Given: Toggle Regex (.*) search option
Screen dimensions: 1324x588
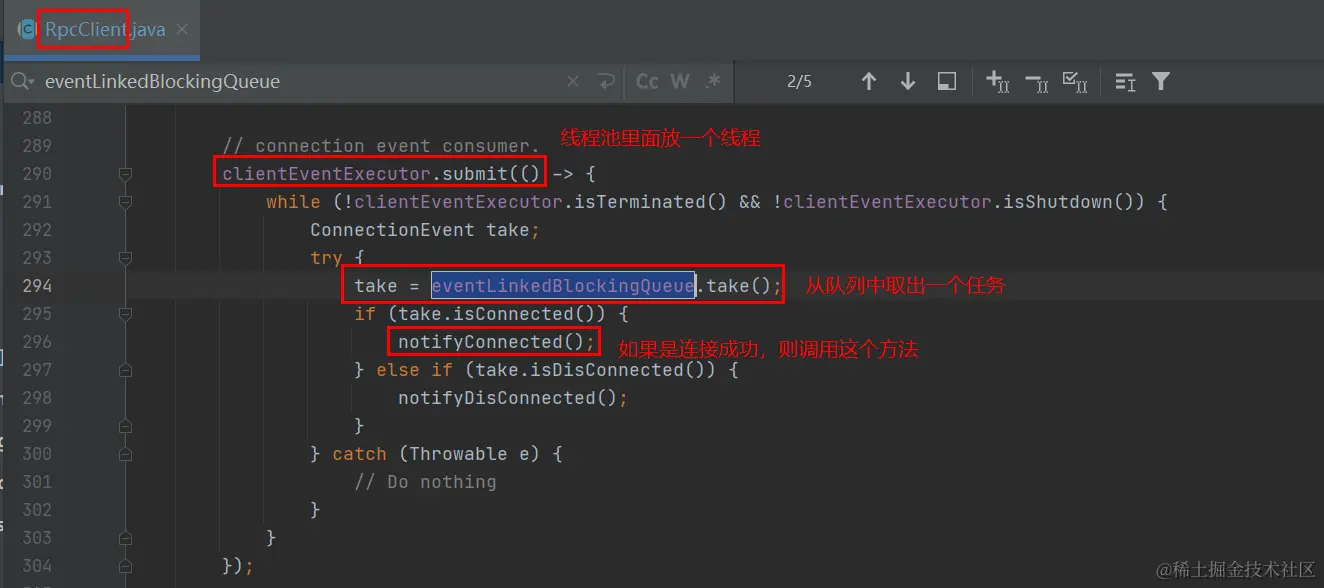Looking at the screenshot, I should click(x=713, y=81).
